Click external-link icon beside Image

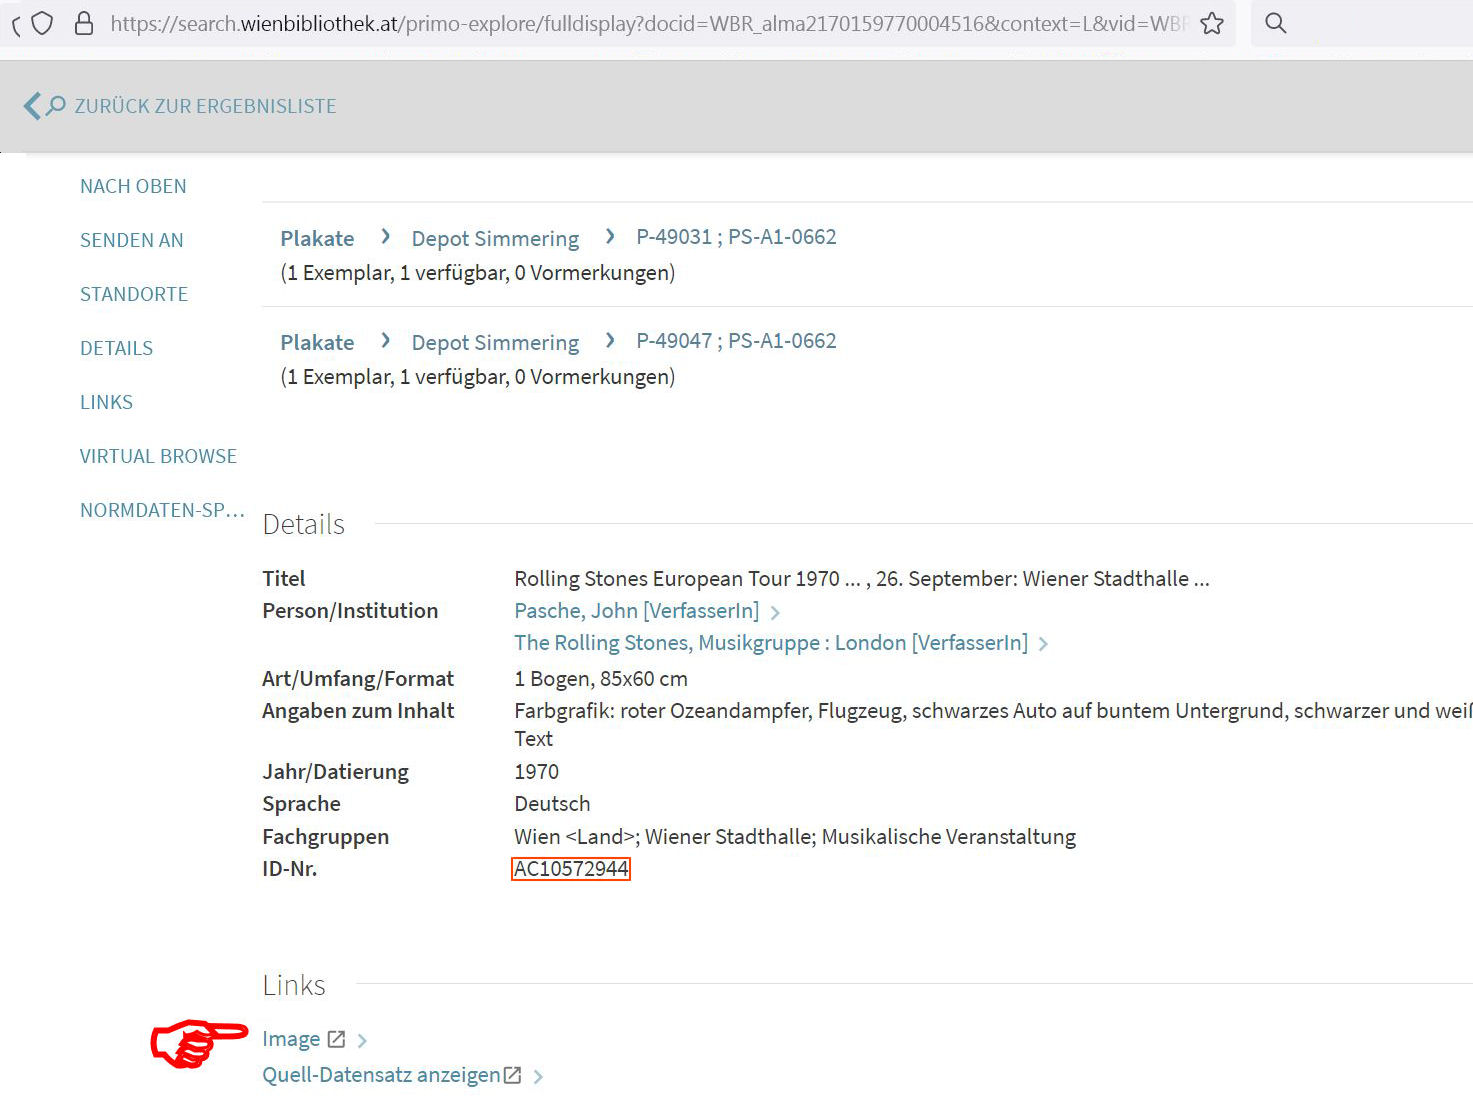pos(336,1039)
